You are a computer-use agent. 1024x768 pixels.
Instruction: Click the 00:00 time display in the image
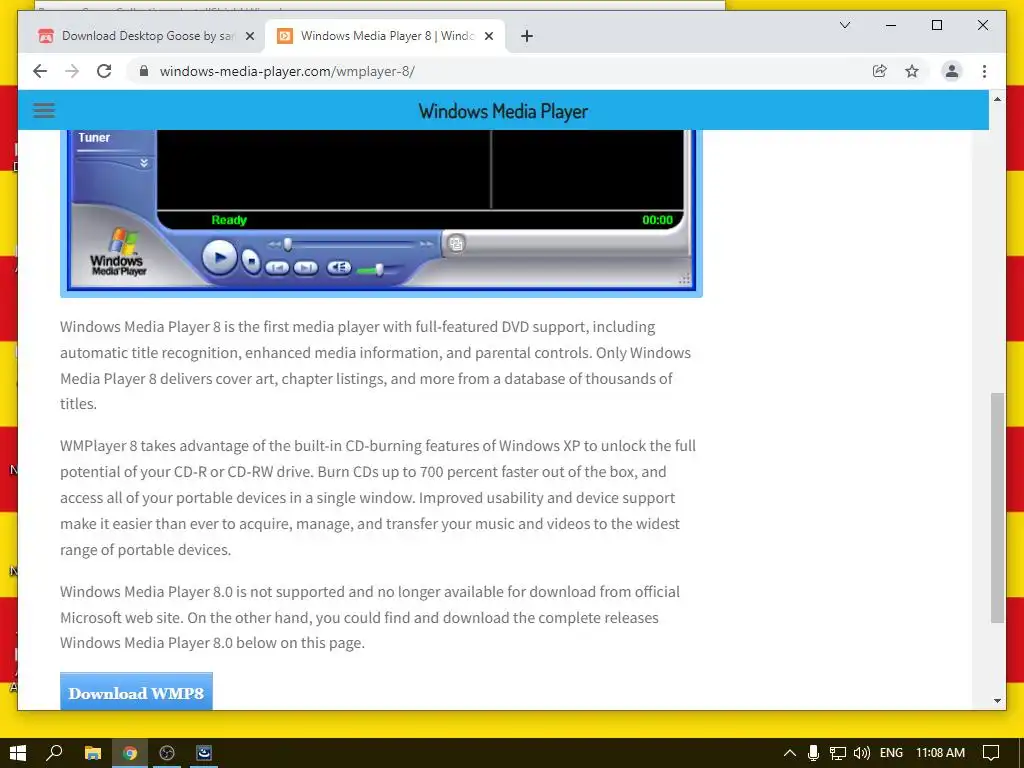pos(657,220)
